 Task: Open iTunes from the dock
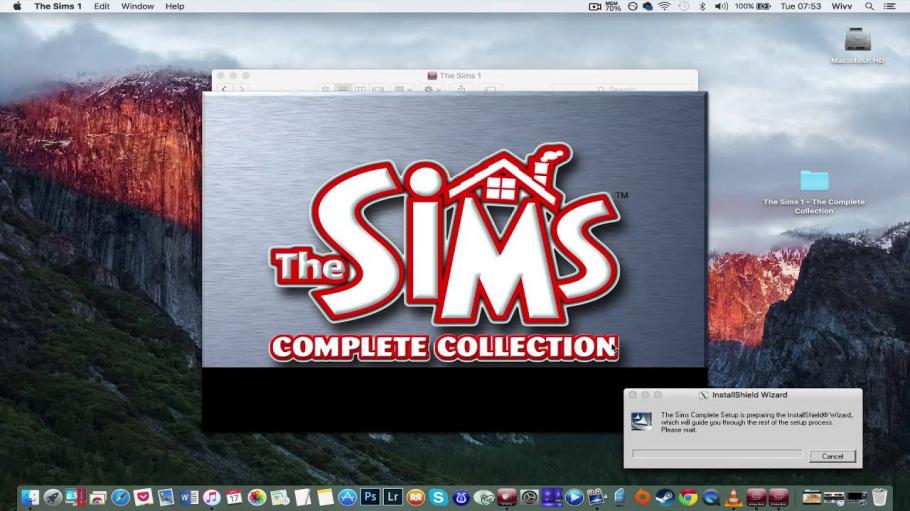point(212,496)
